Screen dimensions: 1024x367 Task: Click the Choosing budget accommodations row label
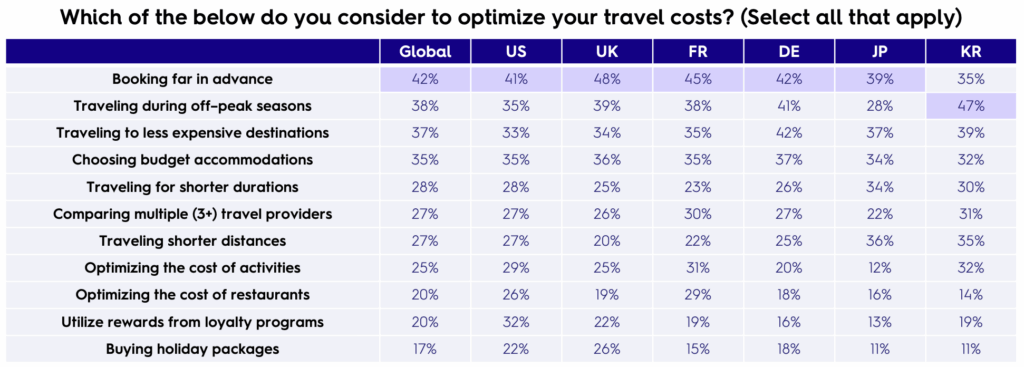[192, 159]
